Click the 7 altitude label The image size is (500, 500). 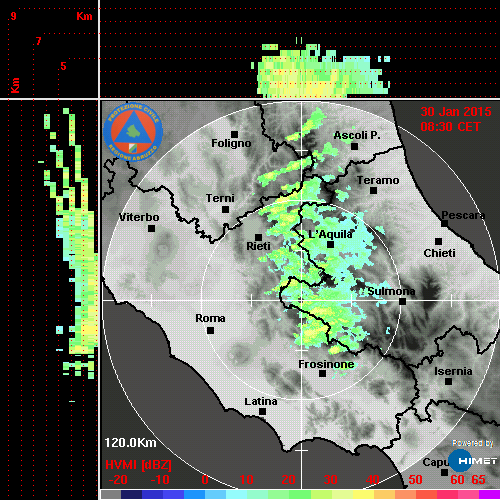[39, 41]
